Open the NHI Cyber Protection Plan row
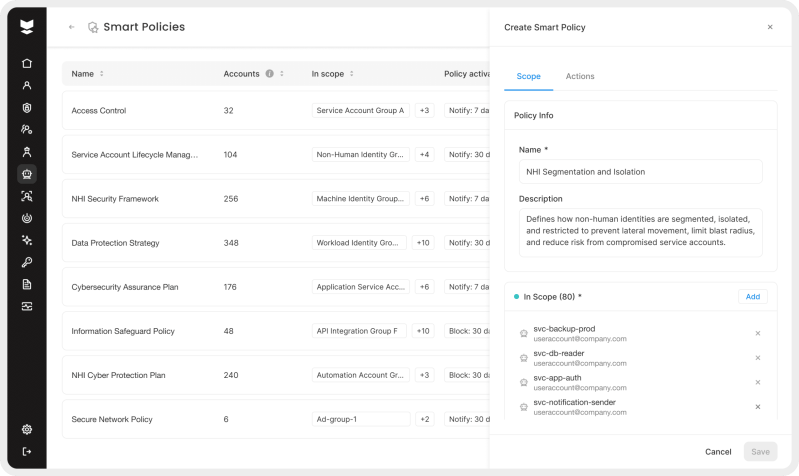Viewport: 799px width, 476px height. pos(276,375)
